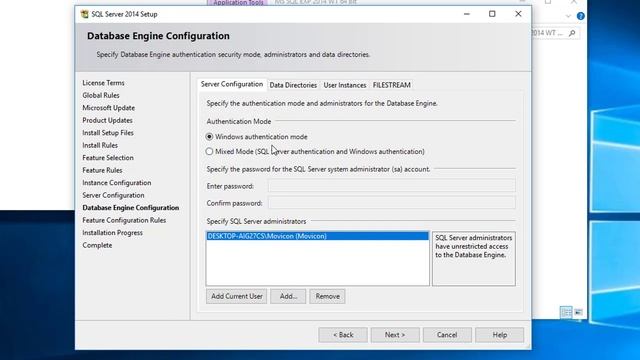640x360 pixels.
Task: Select DESKTOP-AIG27CS\Movicon administrator entry
Action: 318,236
